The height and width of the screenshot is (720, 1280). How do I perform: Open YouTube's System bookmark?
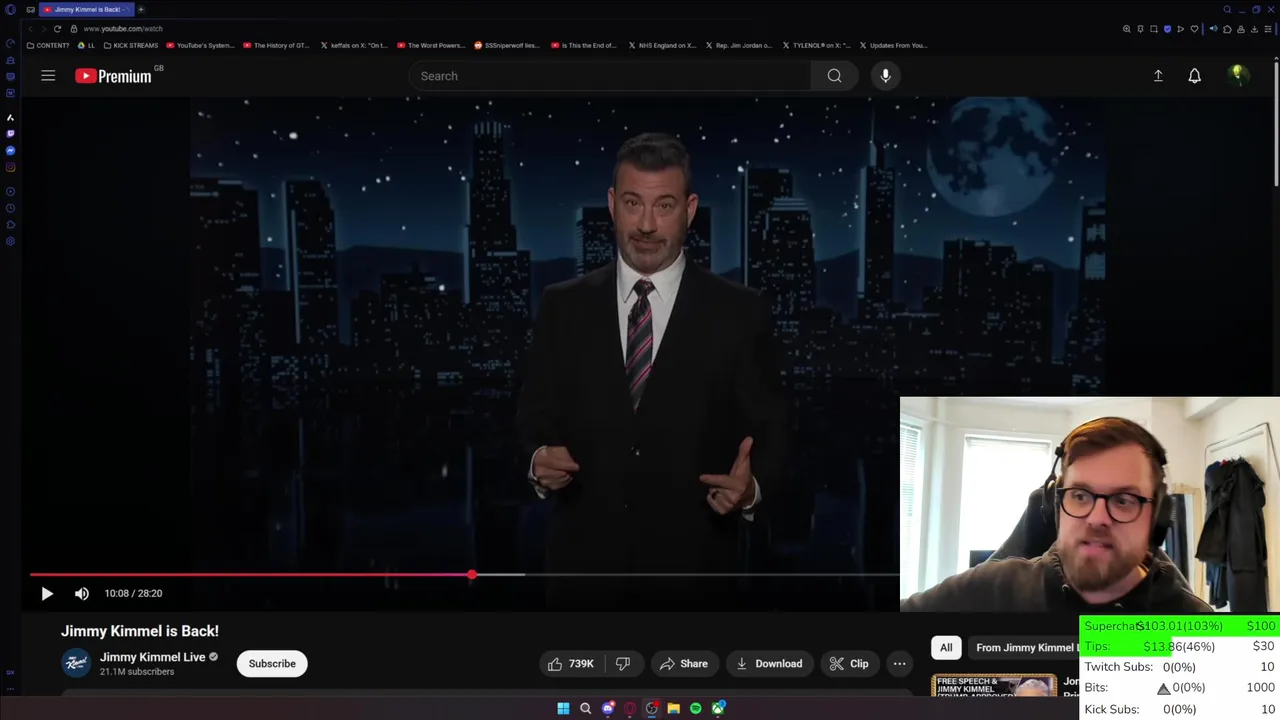pyautogui.click(x=200, y=45)
